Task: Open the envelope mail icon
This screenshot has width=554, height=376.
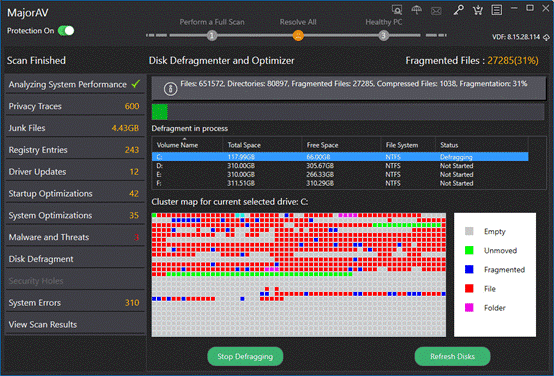Action: pos(436,11)
